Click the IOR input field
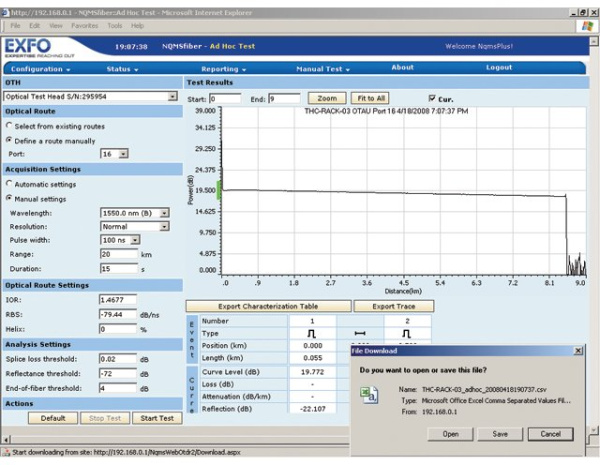600x465 pixels. point(117,300)
